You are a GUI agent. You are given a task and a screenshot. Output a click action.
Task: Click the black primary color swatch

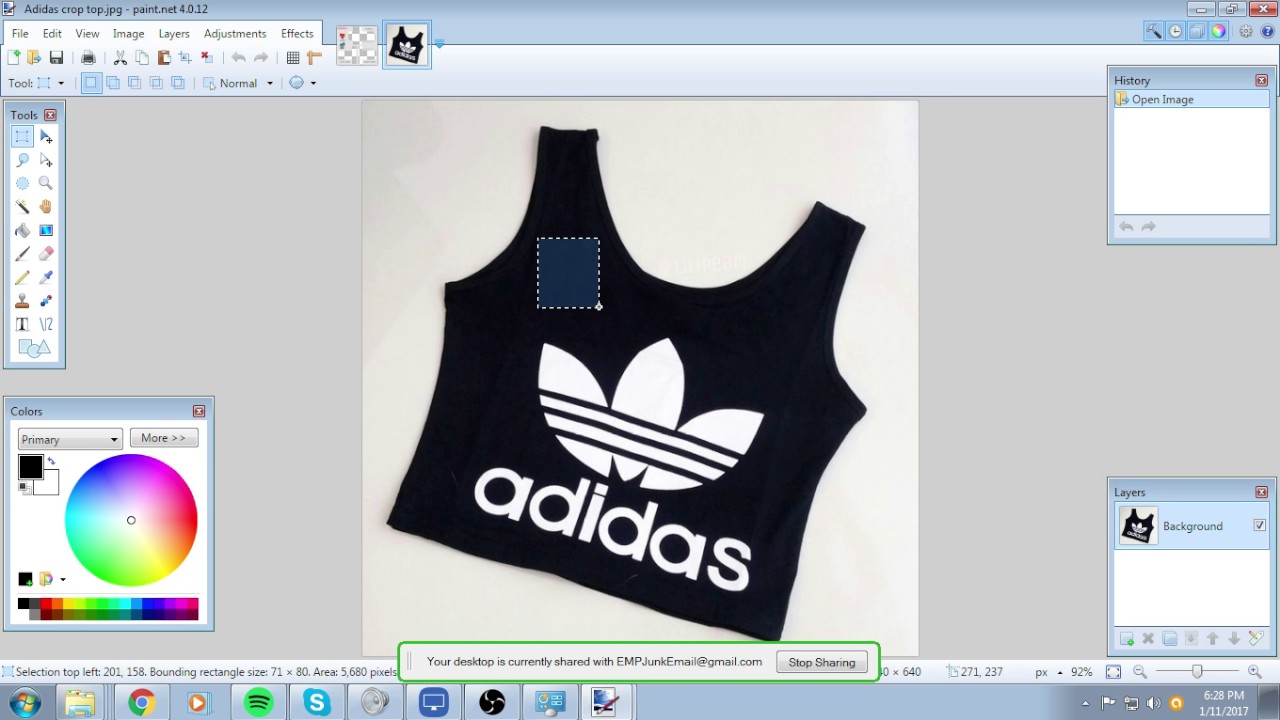30,467
